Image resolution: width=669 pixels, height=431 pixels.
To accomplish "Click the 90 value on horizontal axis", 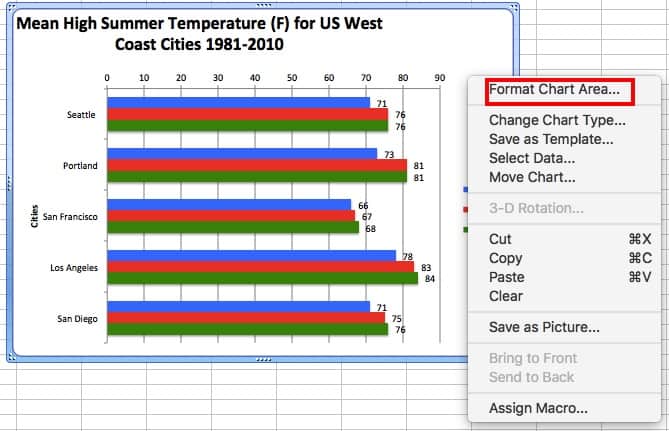I will pyautogui.click(x=439, y=77).
